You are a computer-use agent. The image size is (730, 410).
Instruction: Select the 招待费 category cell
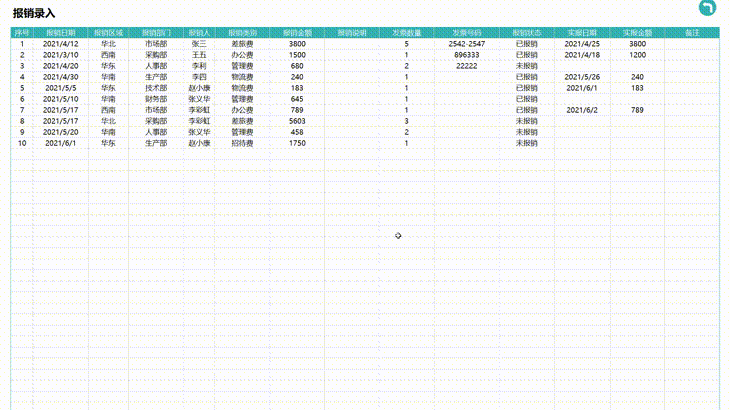[x=243, y=143]
